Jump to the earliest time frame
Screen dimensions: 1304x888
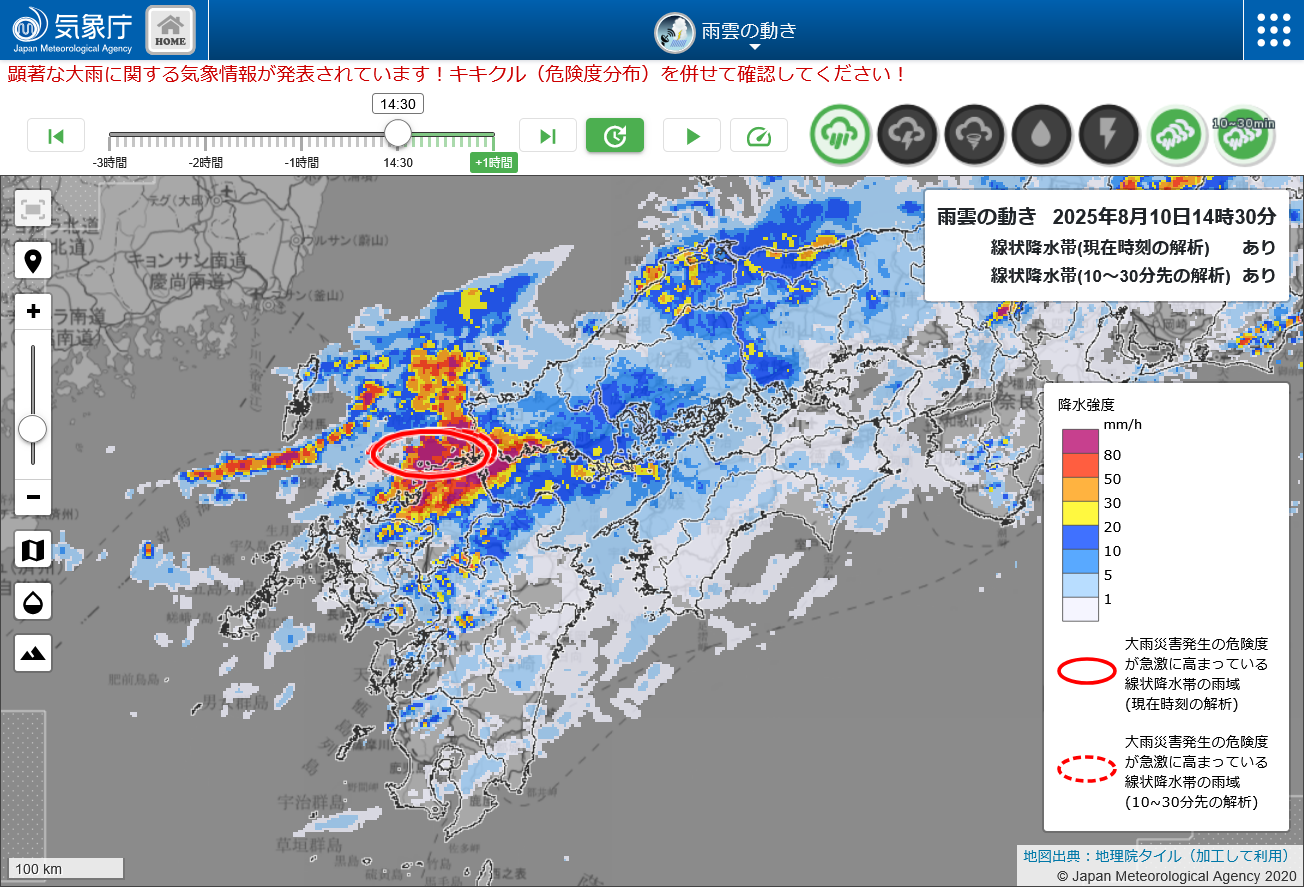(x=56, y=136)
